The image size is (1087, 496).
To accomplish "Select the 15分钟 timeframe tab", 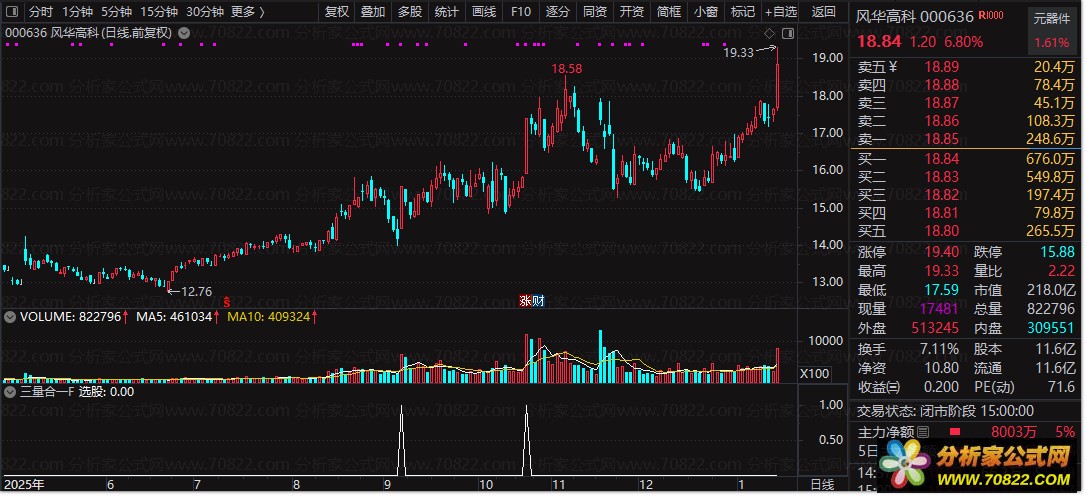I will 159,12.
